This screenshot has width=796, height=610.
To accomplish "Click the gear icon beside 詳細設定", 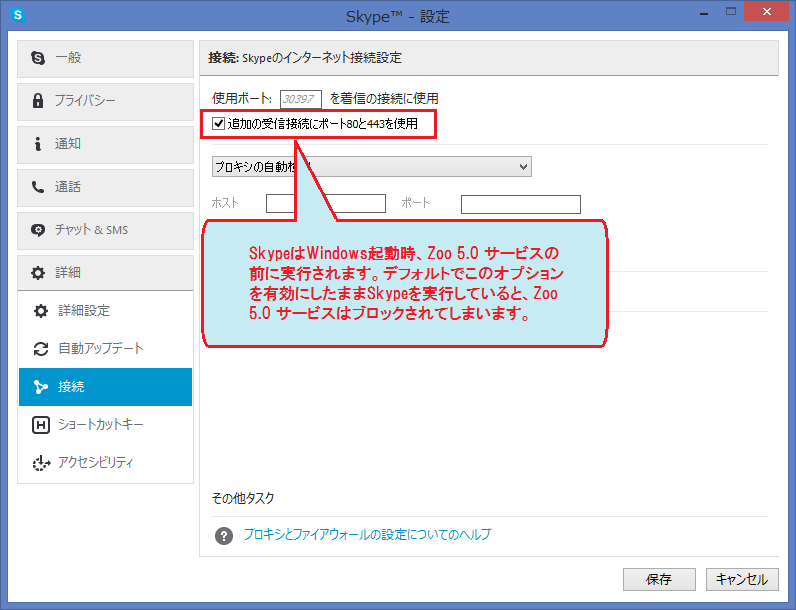I will point(41,311).
